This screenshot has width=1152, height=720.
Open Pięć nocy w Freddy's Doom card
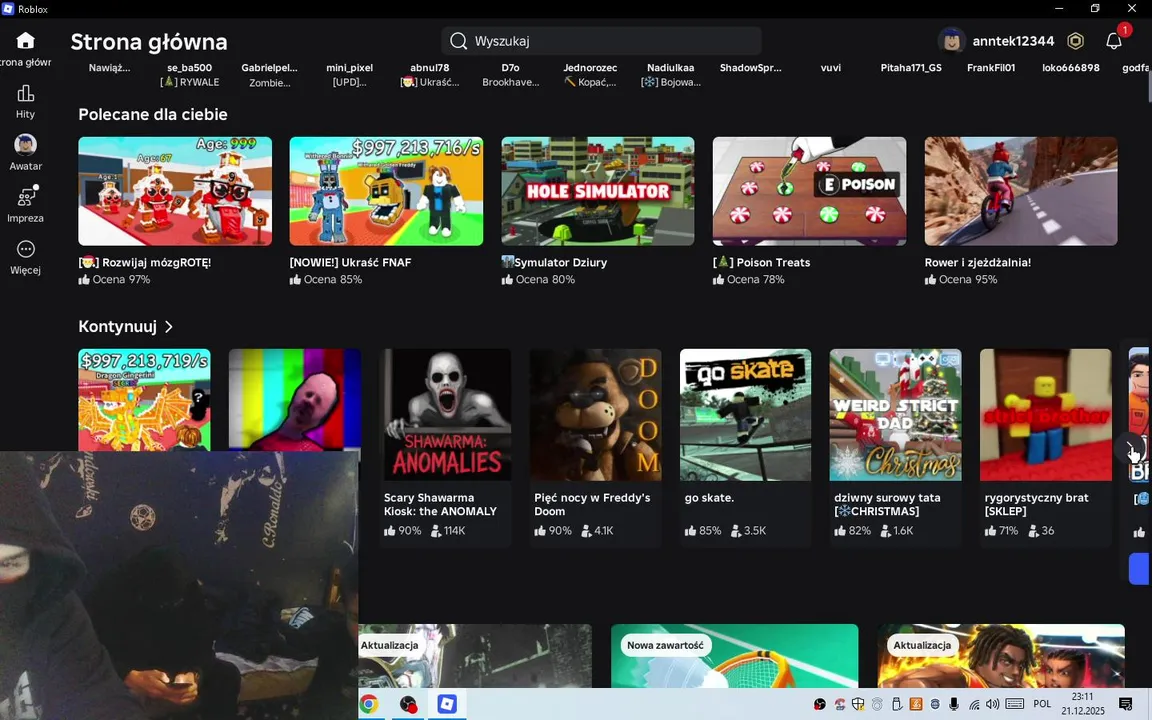(595, 446)
